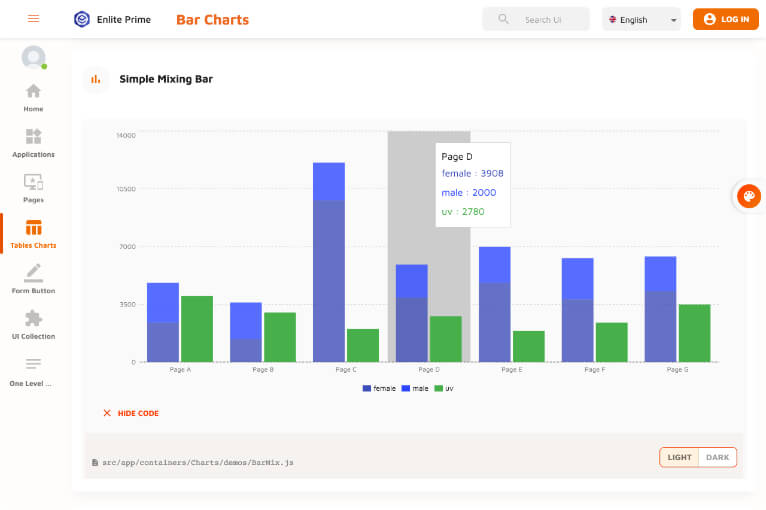This screenshot has width=766, height=510.
Task: Click the user icon in Log In button
Action: tap(709, 19)
